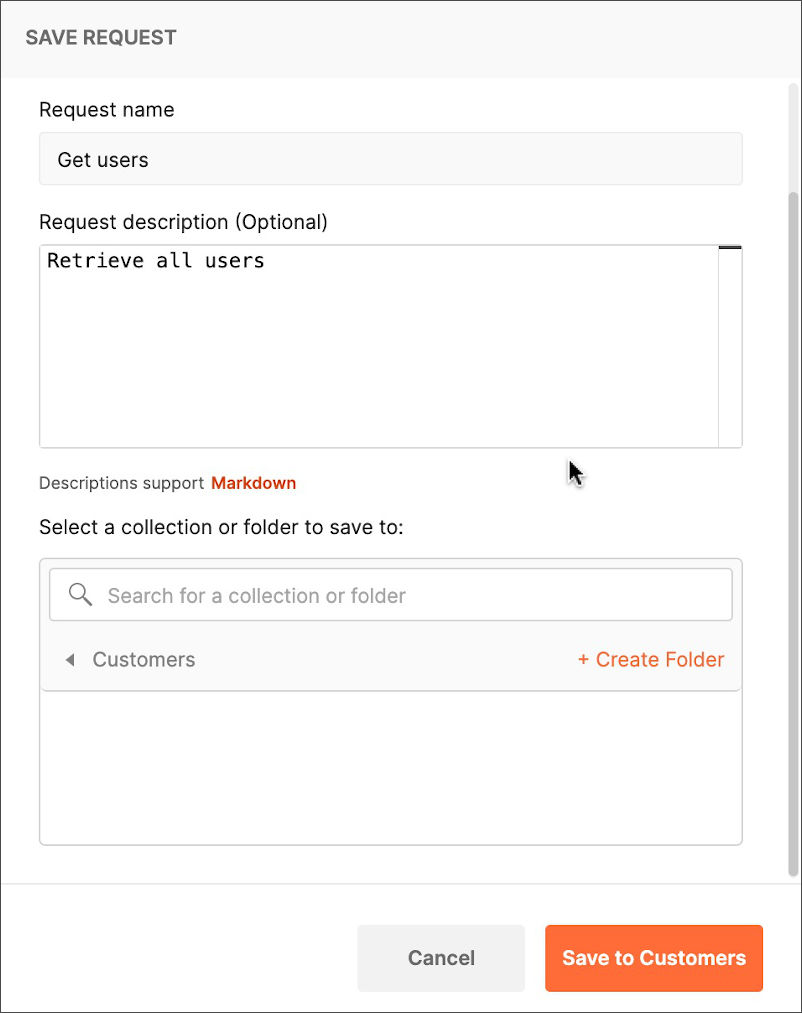
Task: Click the SAVE REQUEST dialog title
Action: tap(101, 38)
